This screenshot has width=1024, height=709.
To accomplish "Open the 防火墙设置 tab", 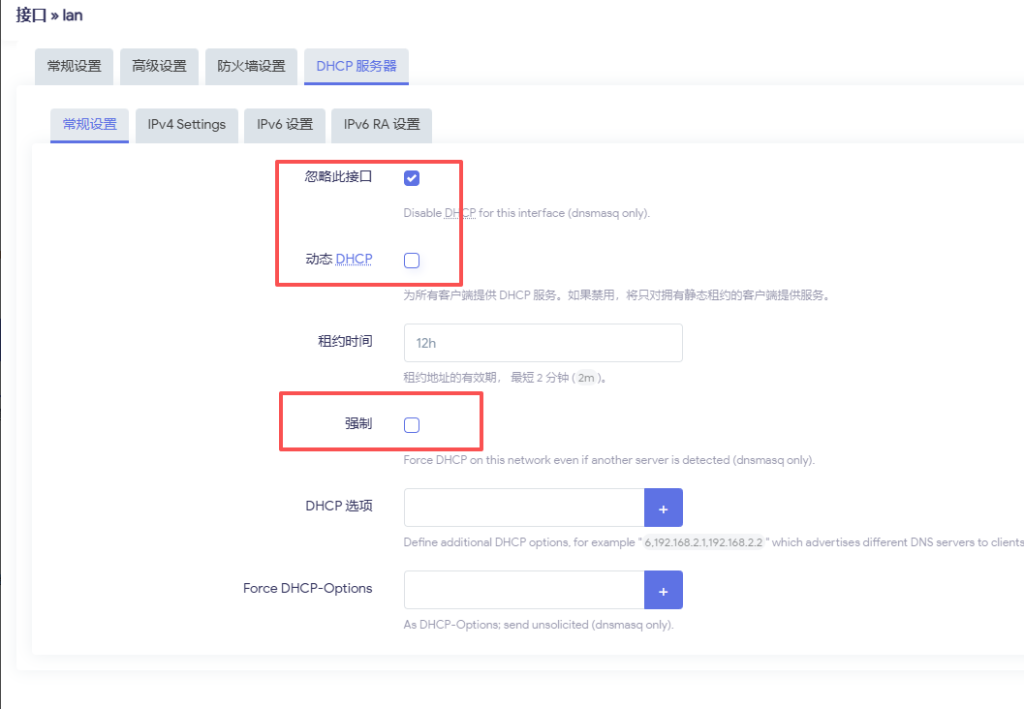I will pos(250,66).
